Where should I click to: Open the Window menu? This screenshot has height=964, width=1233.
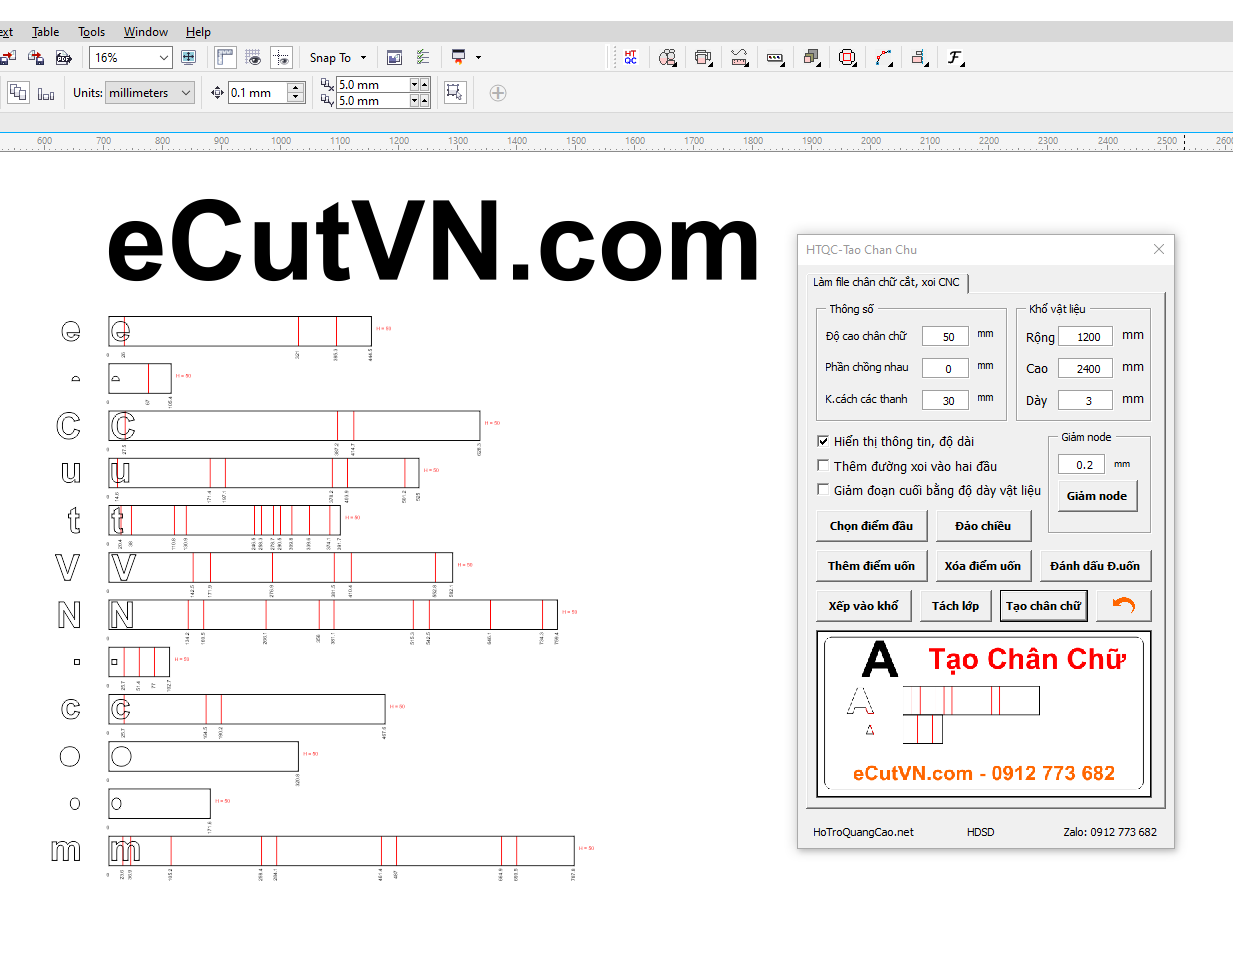point(146,32)
